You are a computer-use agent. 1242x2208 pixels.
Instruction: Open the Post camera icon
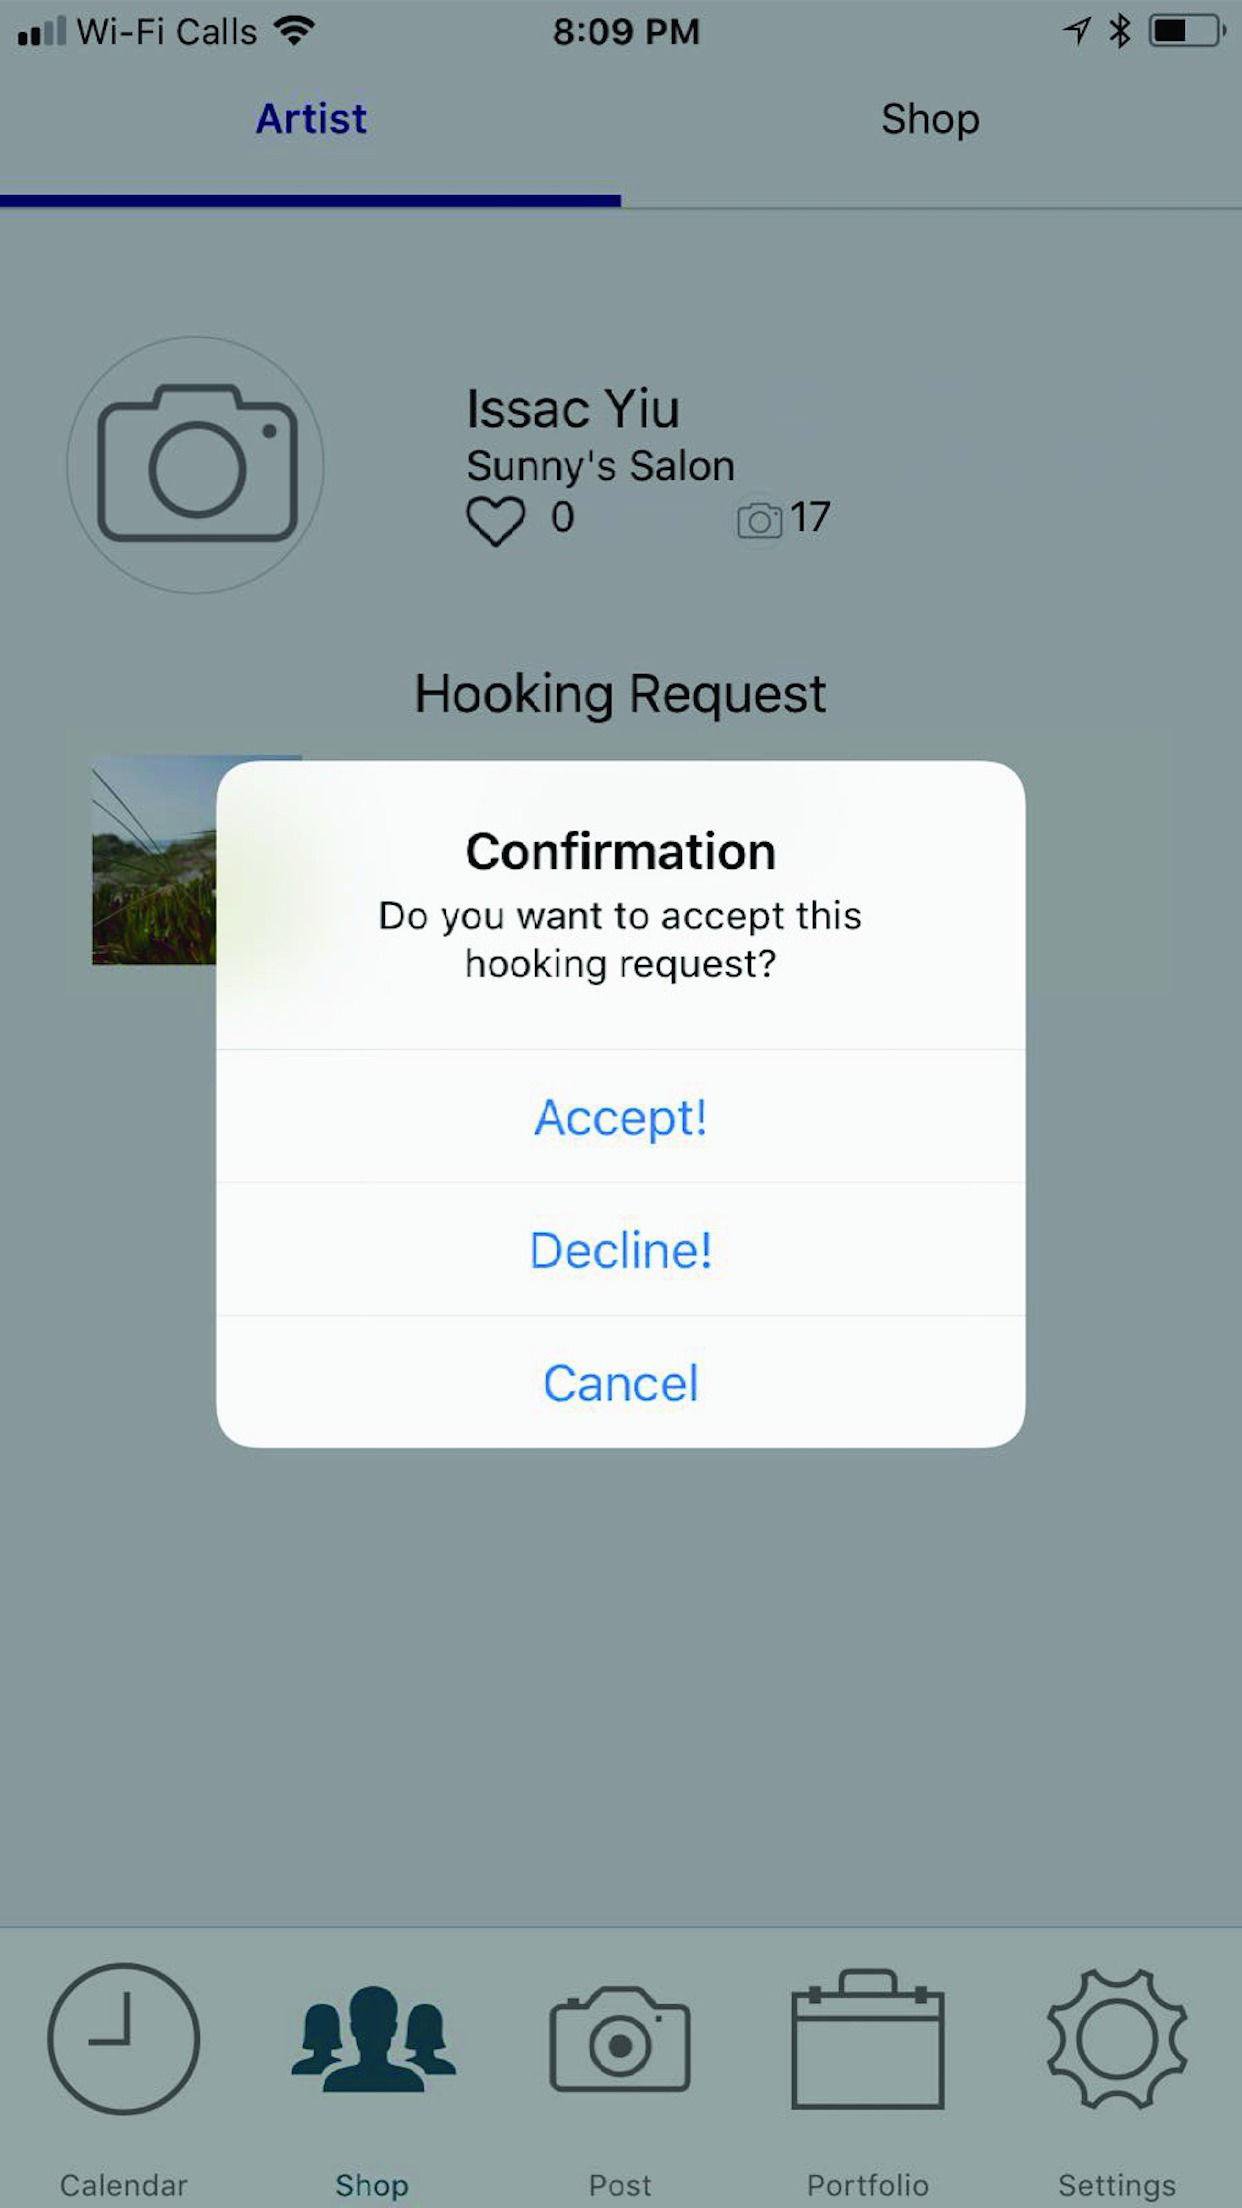(x=620, y=2038)
